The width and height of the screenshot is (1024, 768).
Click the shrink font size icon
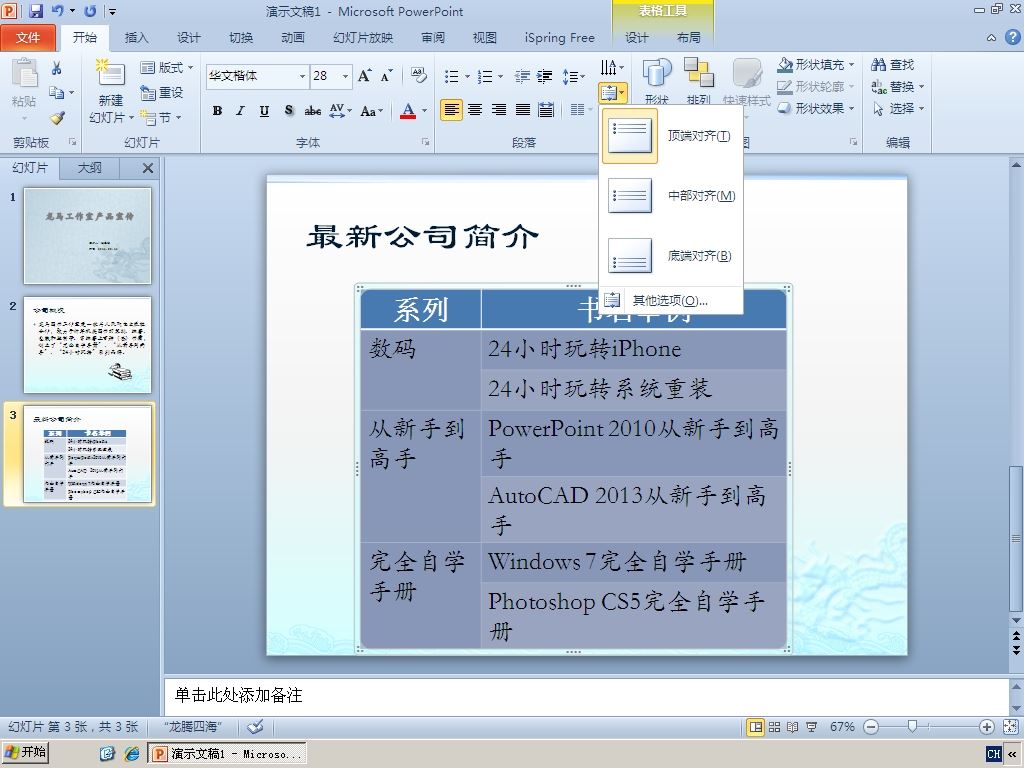[x=387, y=76]
